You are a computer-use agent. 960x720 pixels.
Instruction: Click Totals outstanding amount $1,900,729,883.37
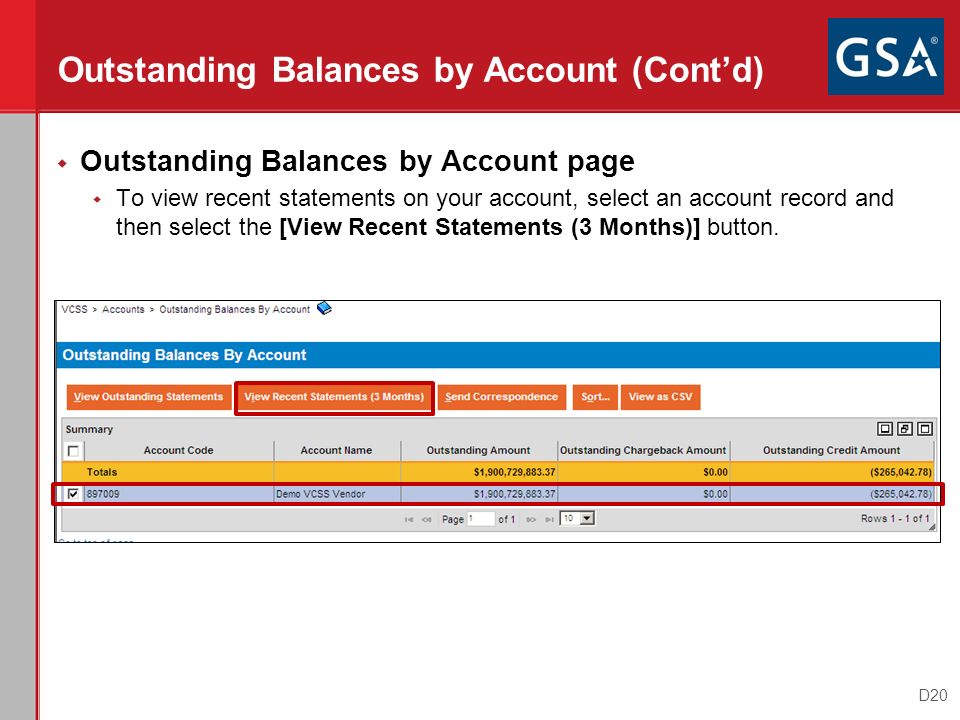click(514, 472)
